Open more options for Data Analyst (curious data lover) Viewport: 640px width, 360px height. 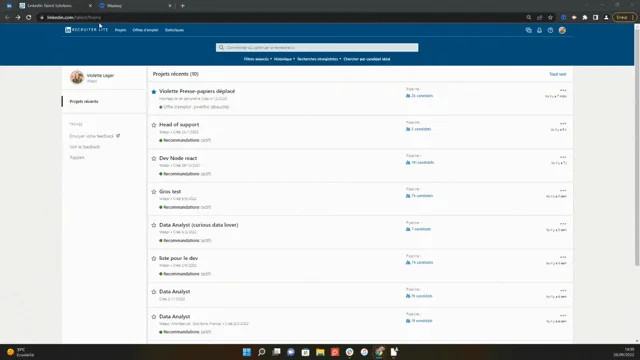pos(563,224)
